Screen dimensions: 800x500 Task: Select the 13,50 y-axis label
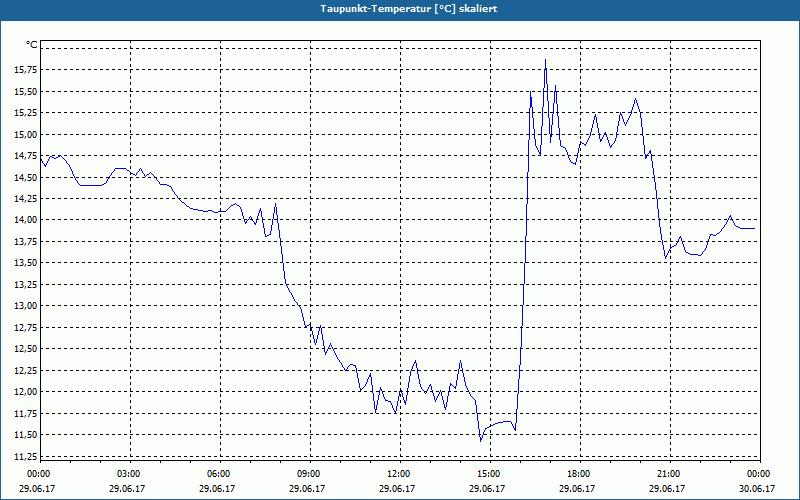(x=26, y=263)
